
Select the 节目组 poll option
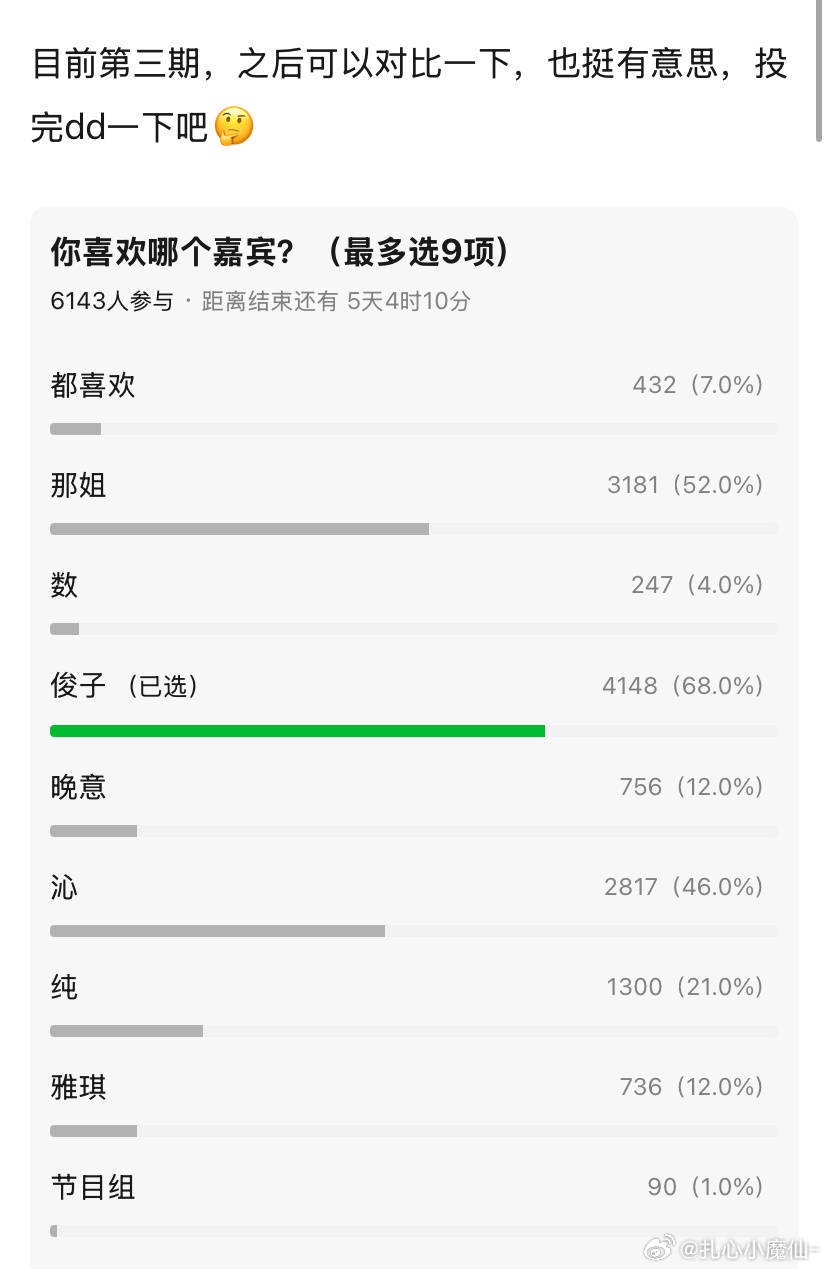click(x=414, y=1202)
